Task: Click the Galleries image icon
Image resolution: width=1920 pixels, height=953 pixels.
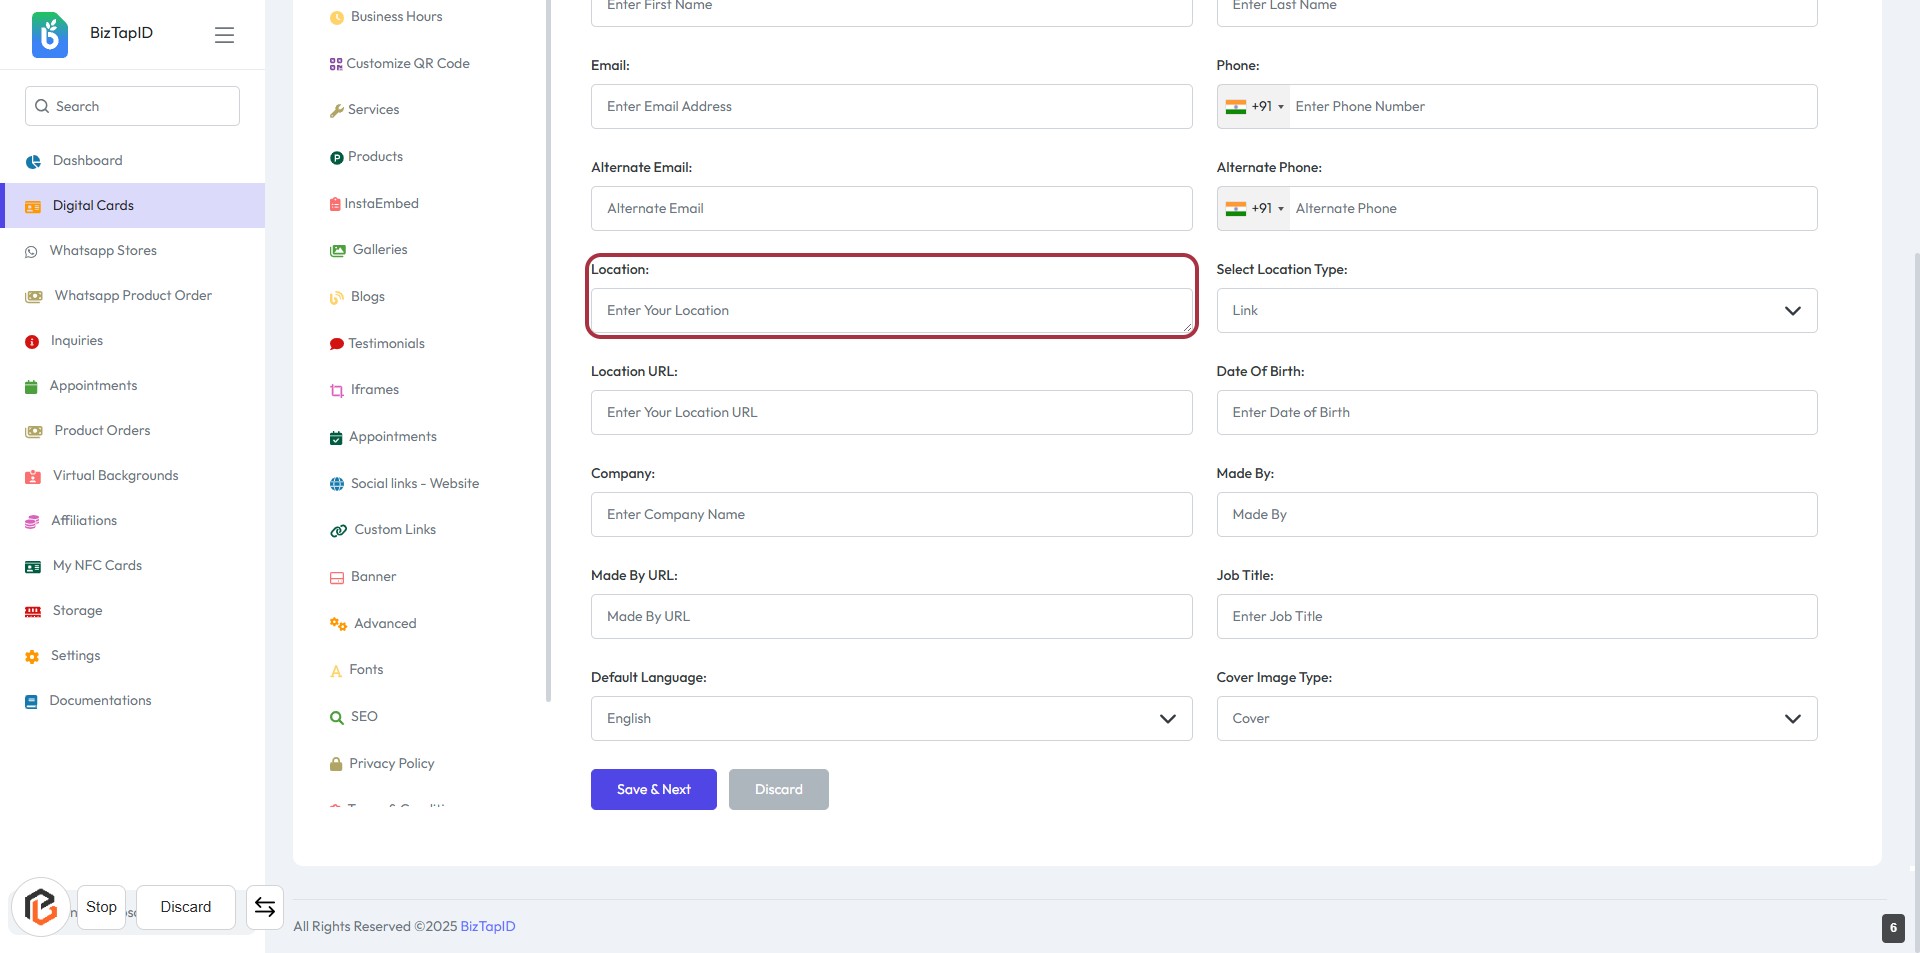Action: pos(338,250)
